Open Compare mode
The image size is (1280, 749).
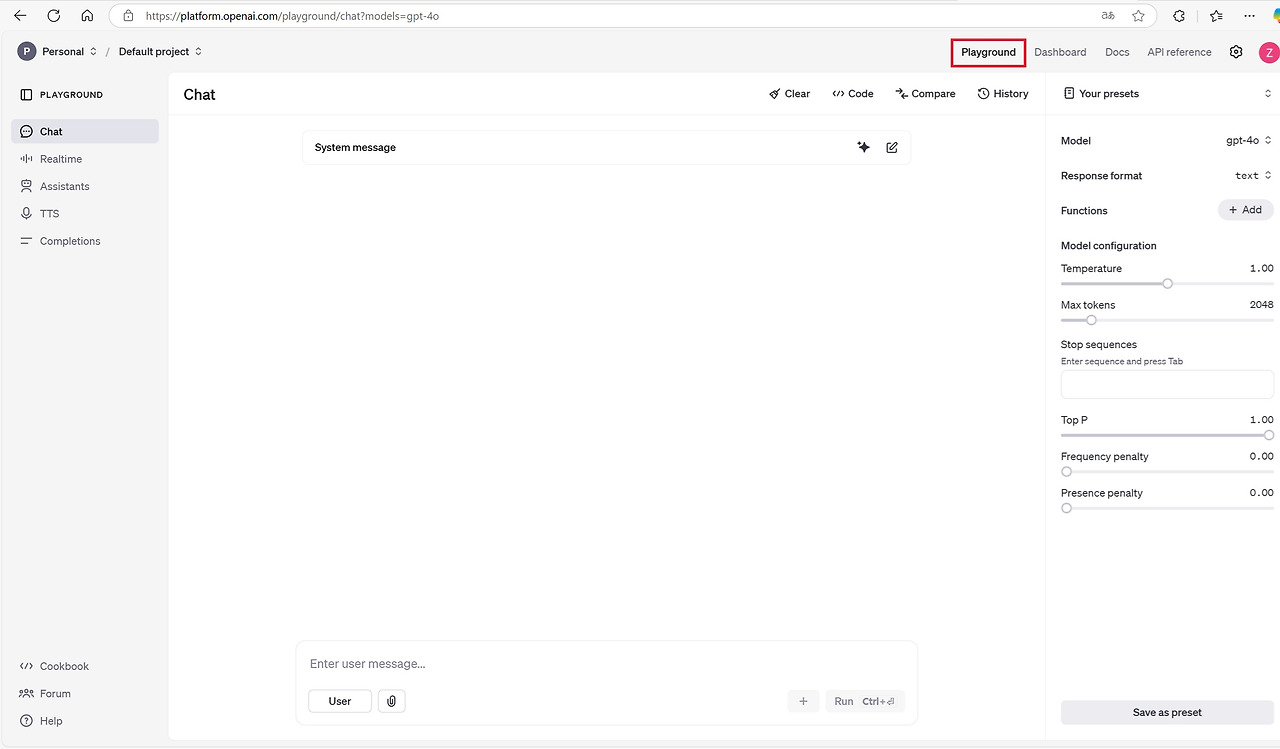click(925, 94)
